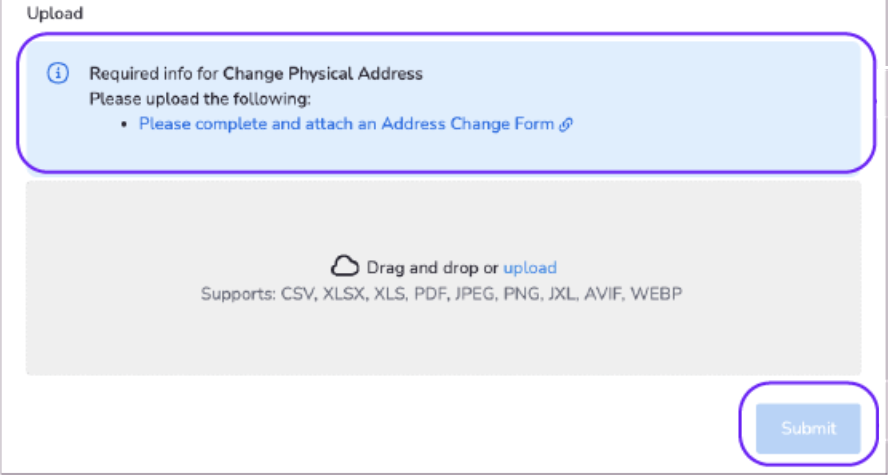
Task: Click the "Drag and drop or" text
Action: (432, 268)
